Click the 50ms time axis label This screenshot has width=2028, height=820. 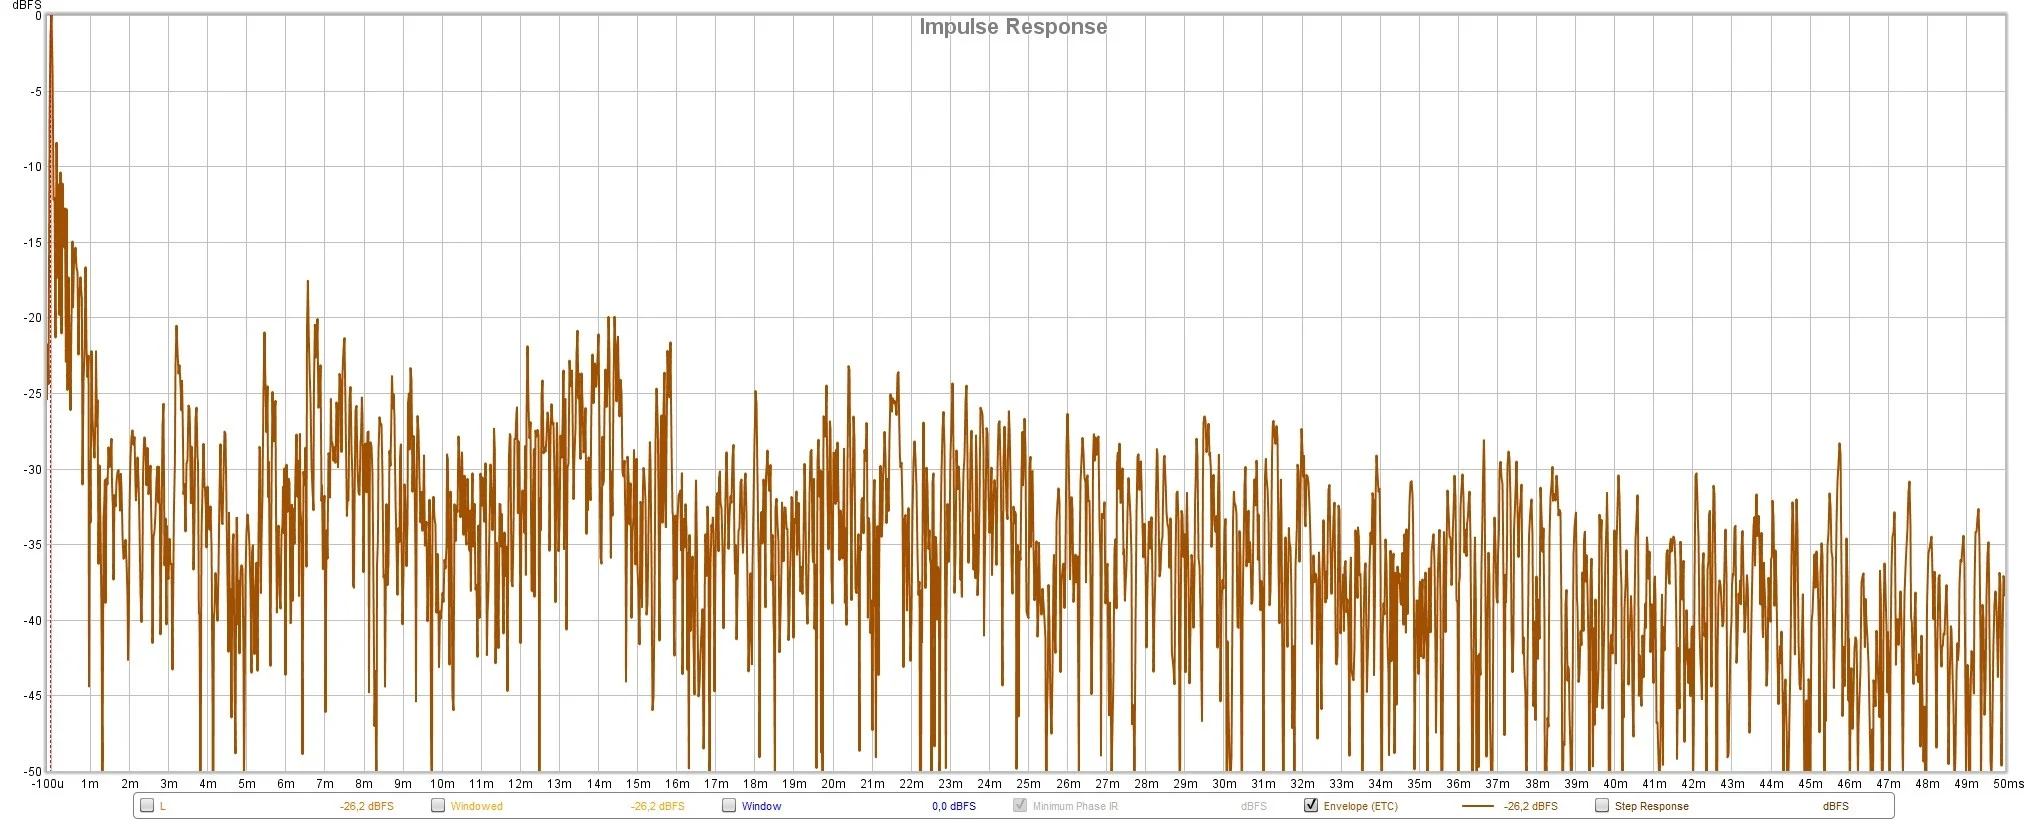click(2008, 784)
